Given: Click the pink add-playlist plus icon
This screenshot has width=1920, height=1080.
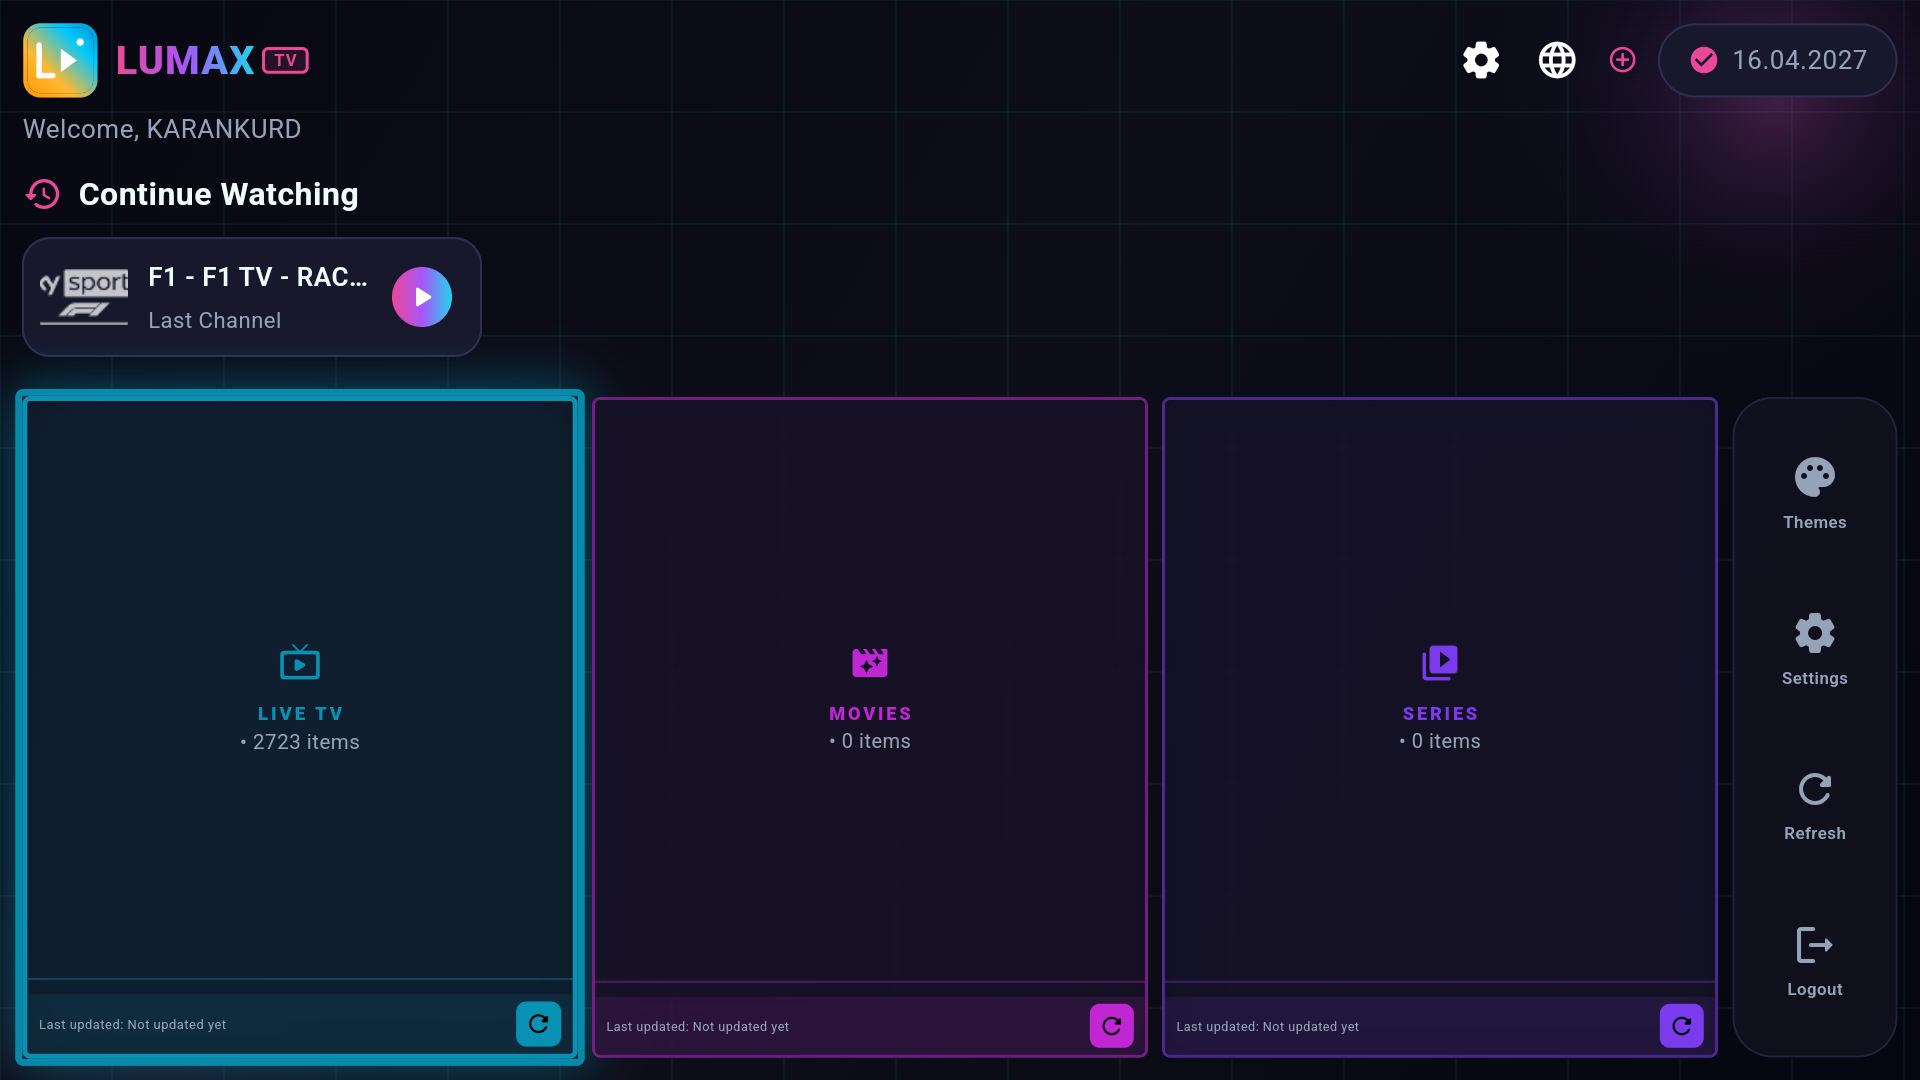Looking at the screenshot, I should click(x=1622, y=60).
